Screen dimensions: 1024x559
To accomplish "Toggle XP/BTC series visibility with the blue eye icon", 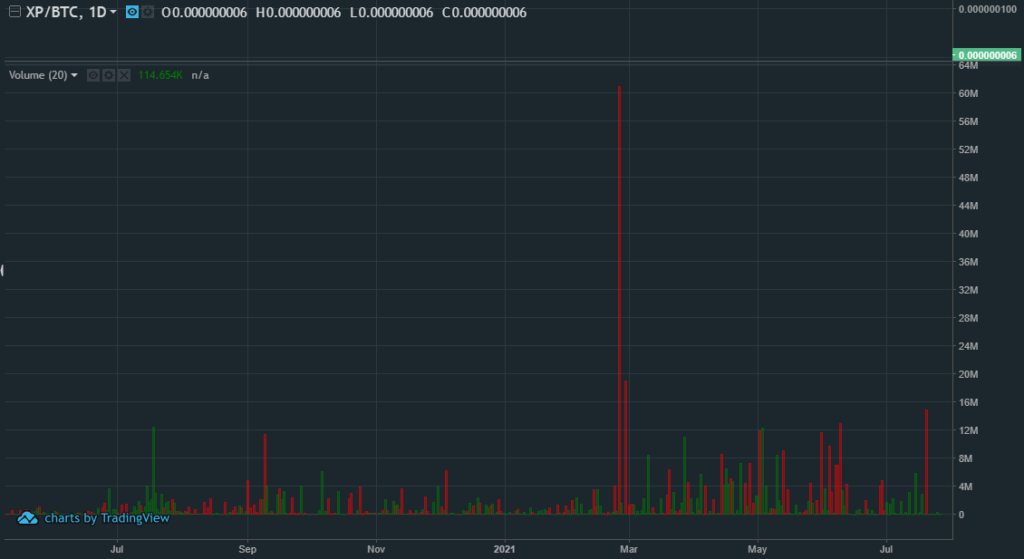I will click(132, 12).
